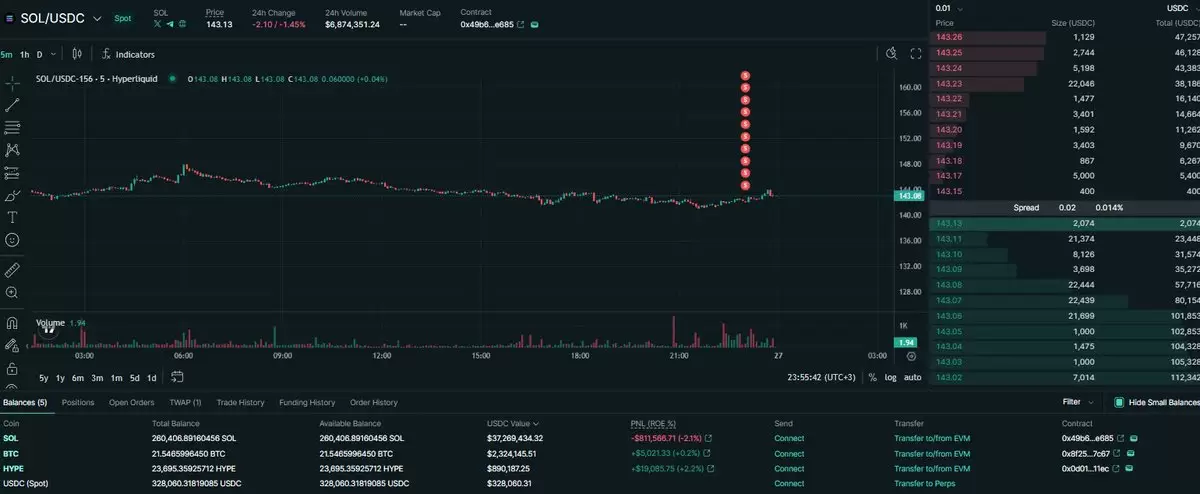The image size is (1200, 494).
Task: Select the trend line drawing tool
Action: pos(12,104)
